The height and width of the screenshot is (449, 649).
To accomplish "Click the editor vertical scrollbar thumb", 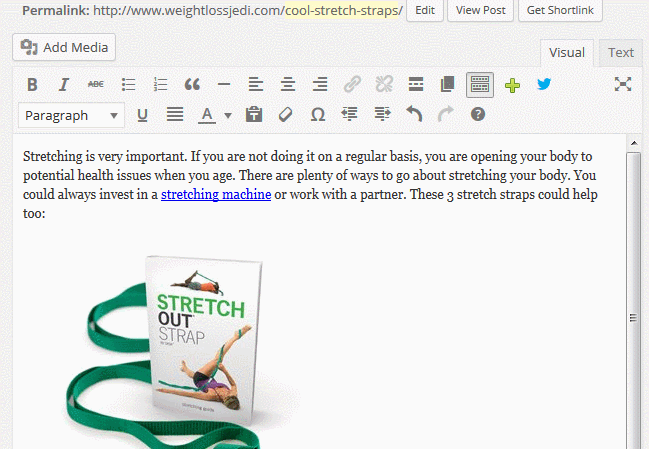I will pyautogui.click(x=633, y=300).
